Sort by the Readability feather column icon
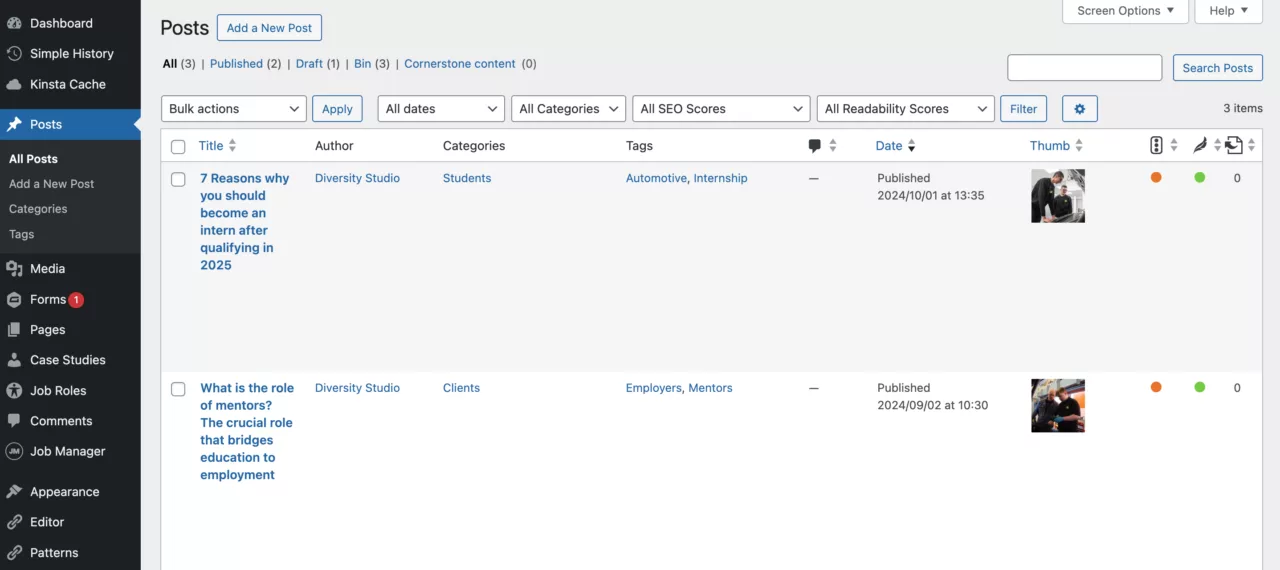The image size is (1280, 570). coord(1200,146)
